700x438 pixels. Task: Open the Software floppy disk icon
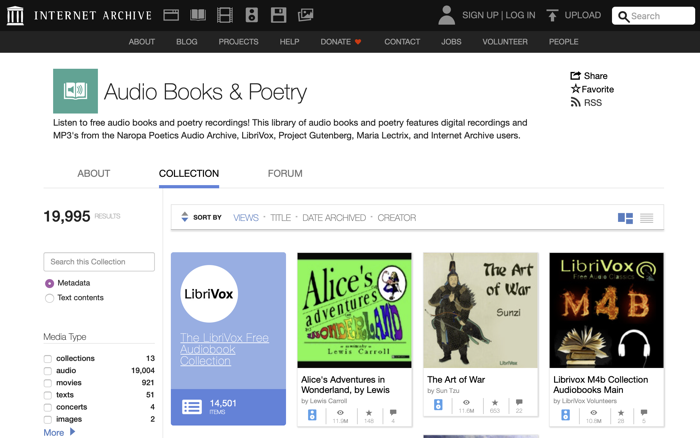coord(279,15)
